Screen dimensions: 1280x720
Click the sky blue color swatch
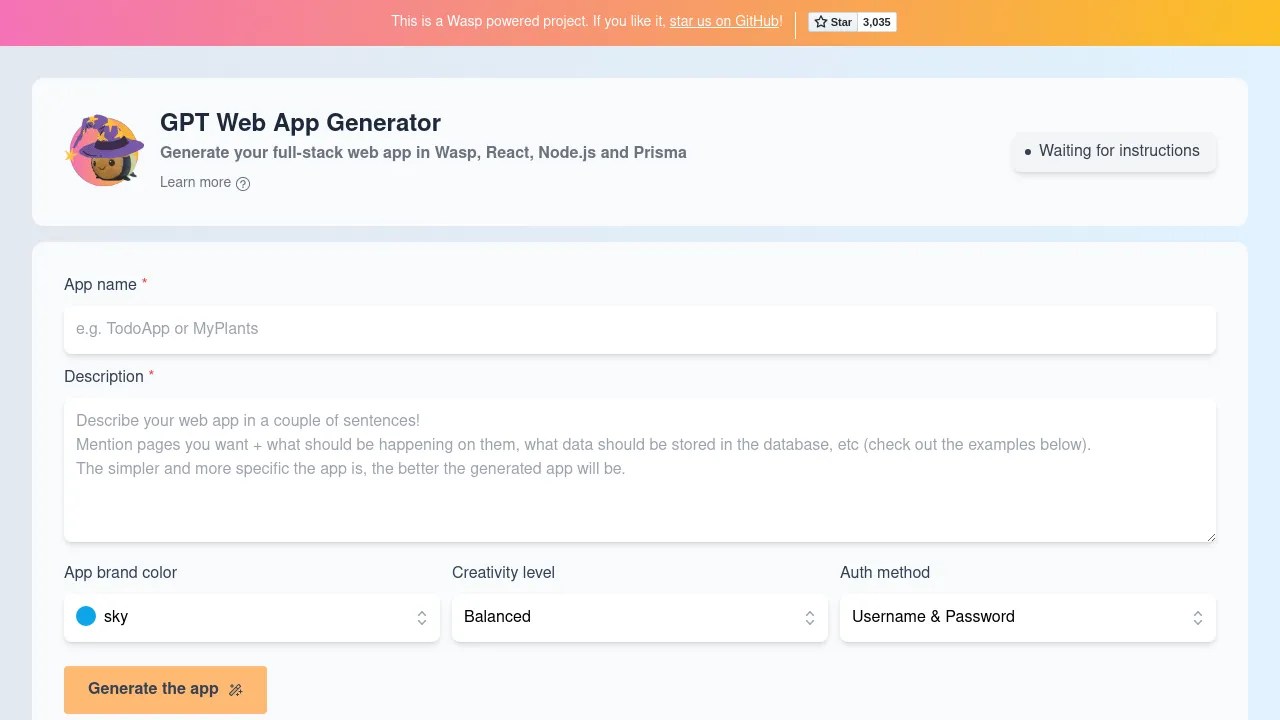[x=86, y=616]
